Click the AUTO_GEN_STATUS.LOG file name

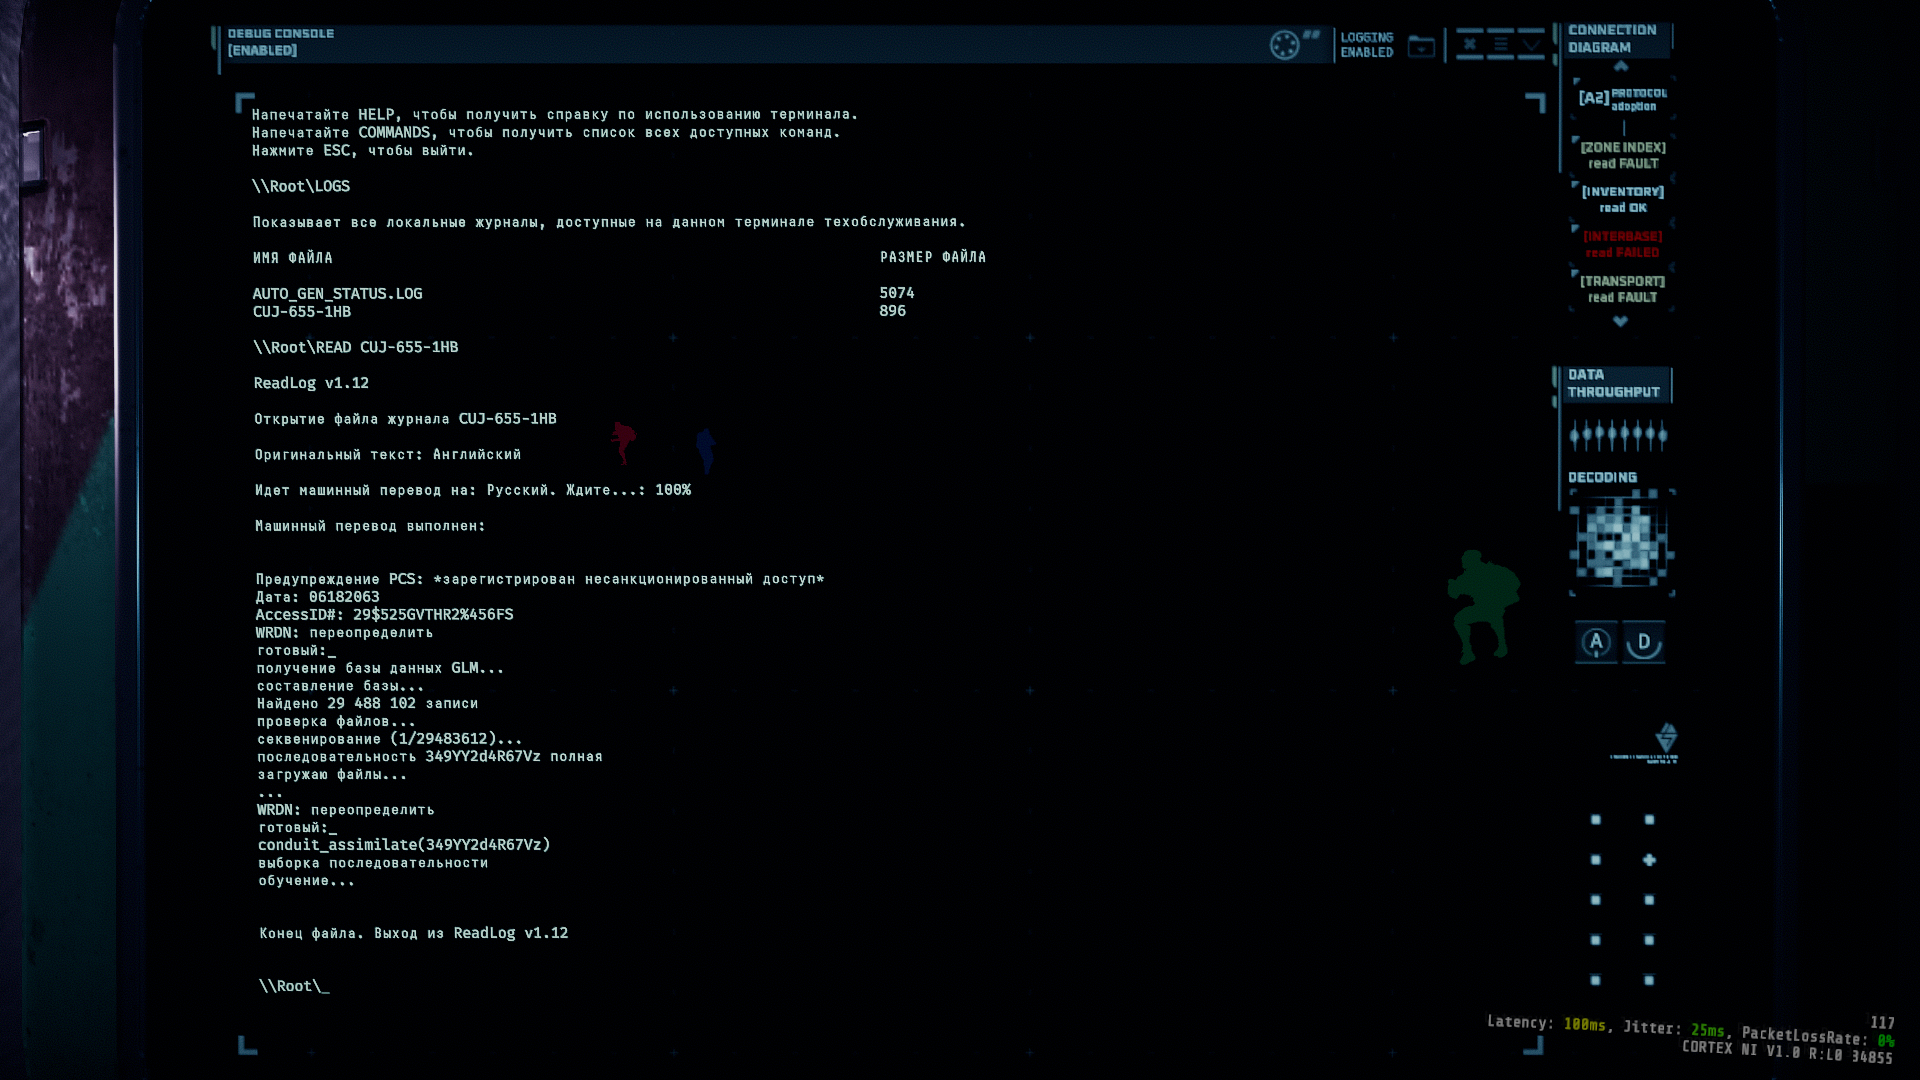click(x=337, y=294)
